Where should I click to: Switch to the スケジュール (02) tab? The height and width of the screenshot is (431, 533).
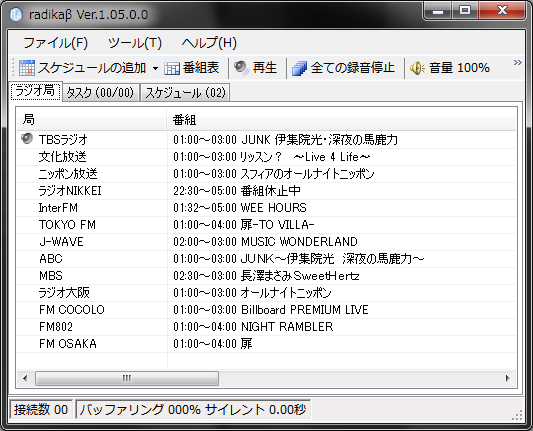click(185, 92)
